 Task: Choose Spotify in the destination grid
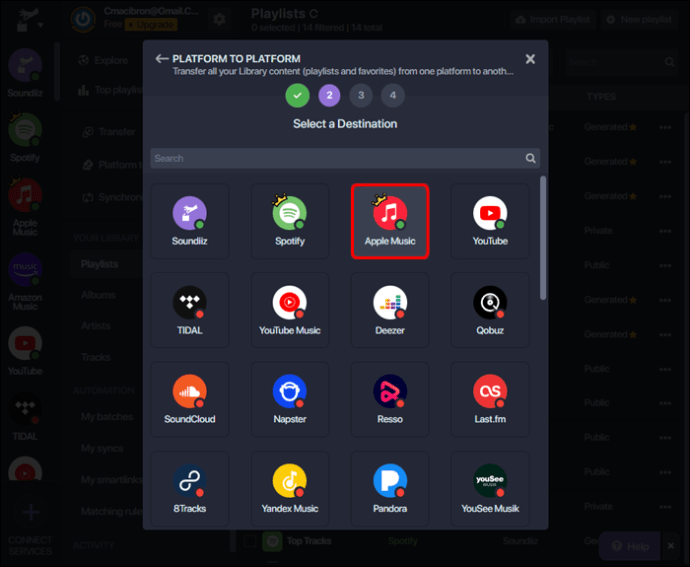(290, 221)
